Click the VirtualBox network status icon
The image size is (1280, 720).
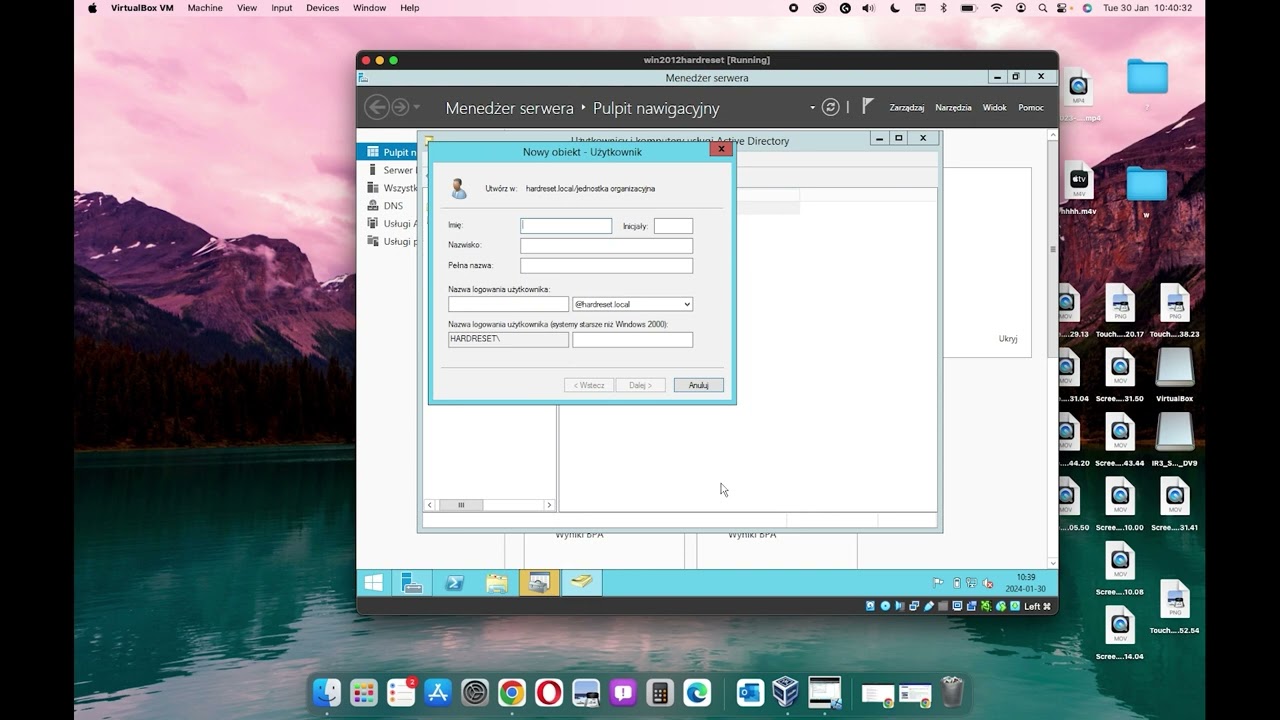tap(914, 606)
